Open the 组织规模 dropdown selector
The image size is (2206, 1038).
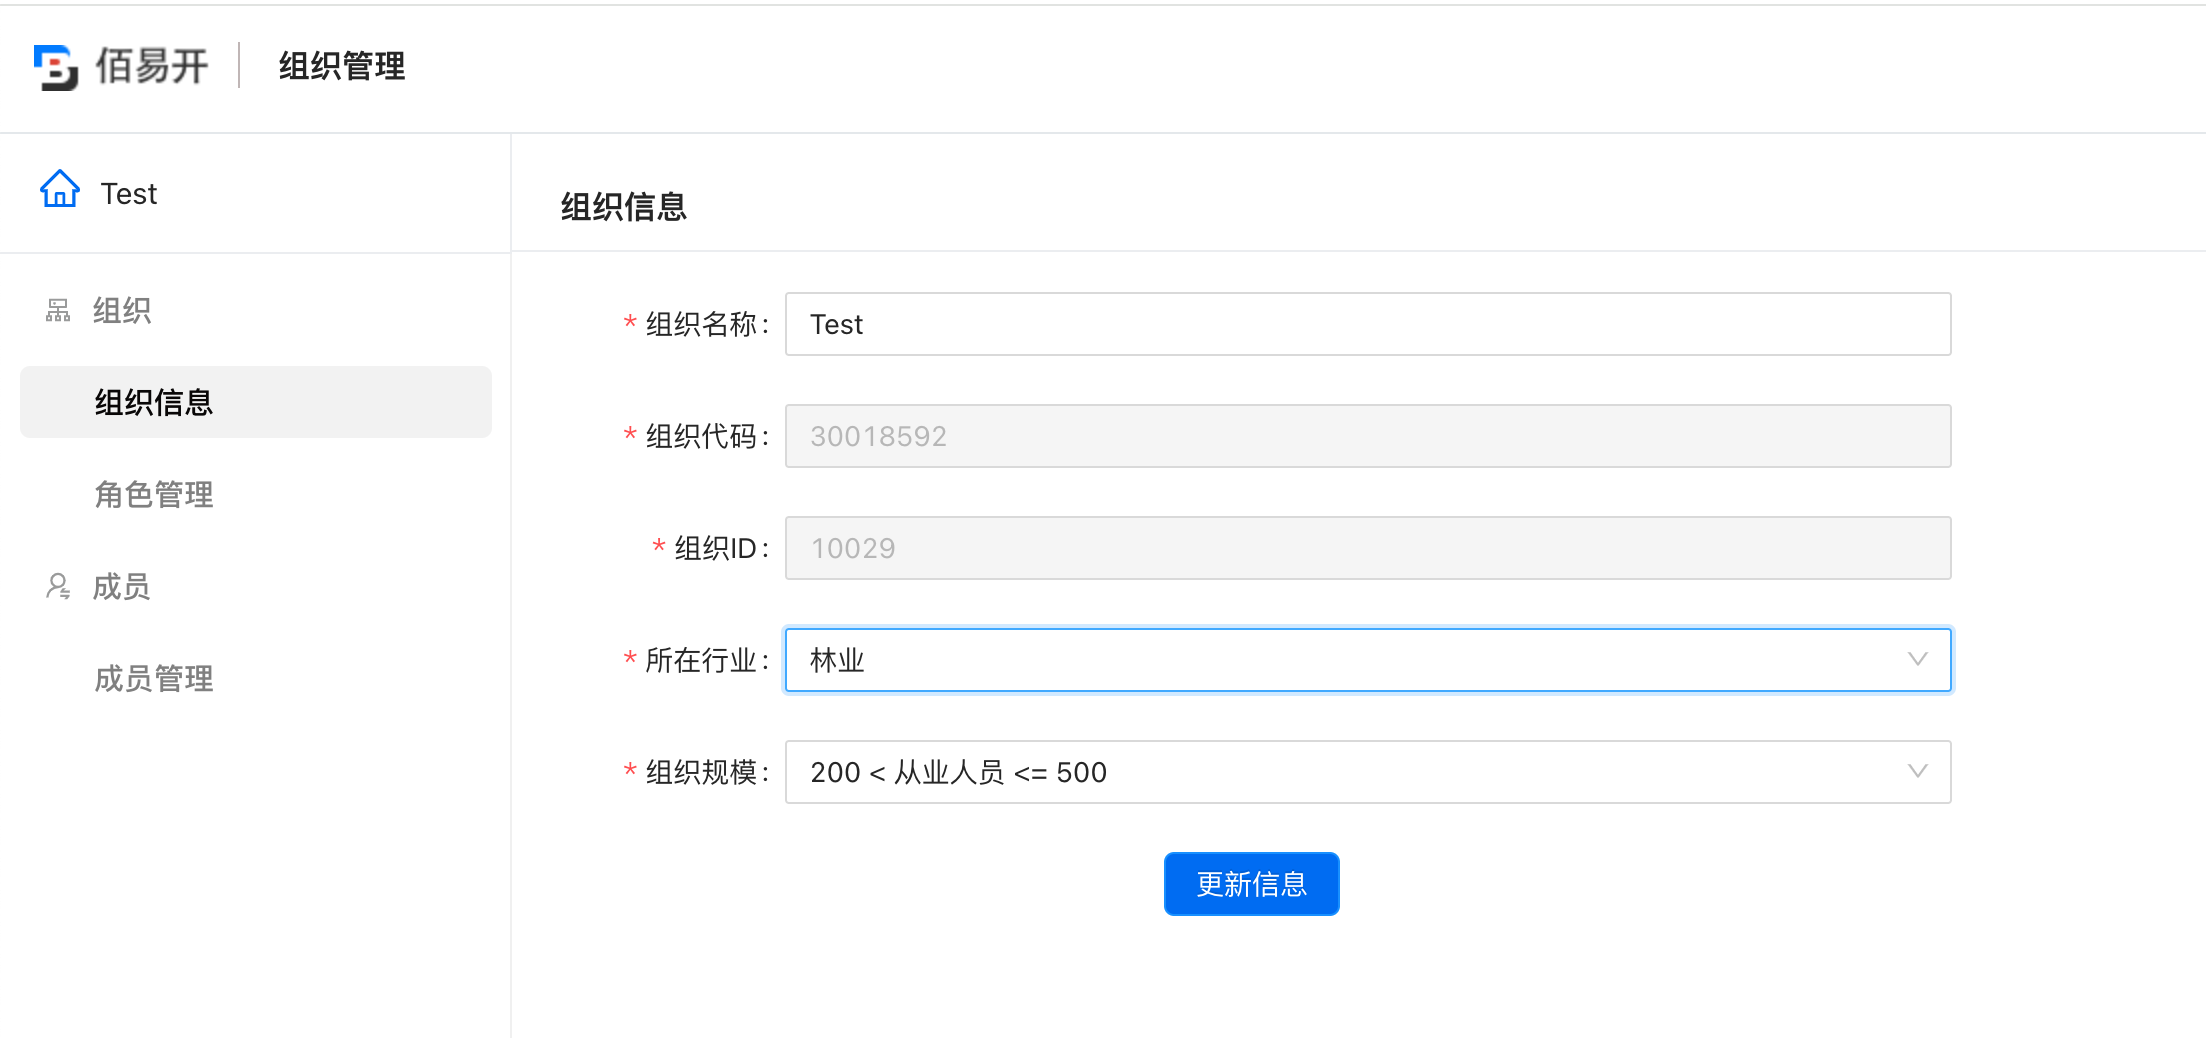tap(1368, 772)
